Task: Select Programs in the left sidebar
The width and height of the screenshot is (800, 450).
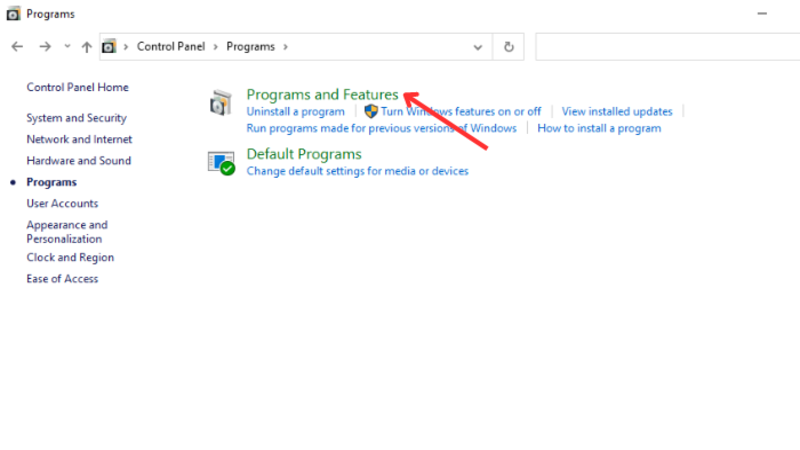Action: point(52,182)
